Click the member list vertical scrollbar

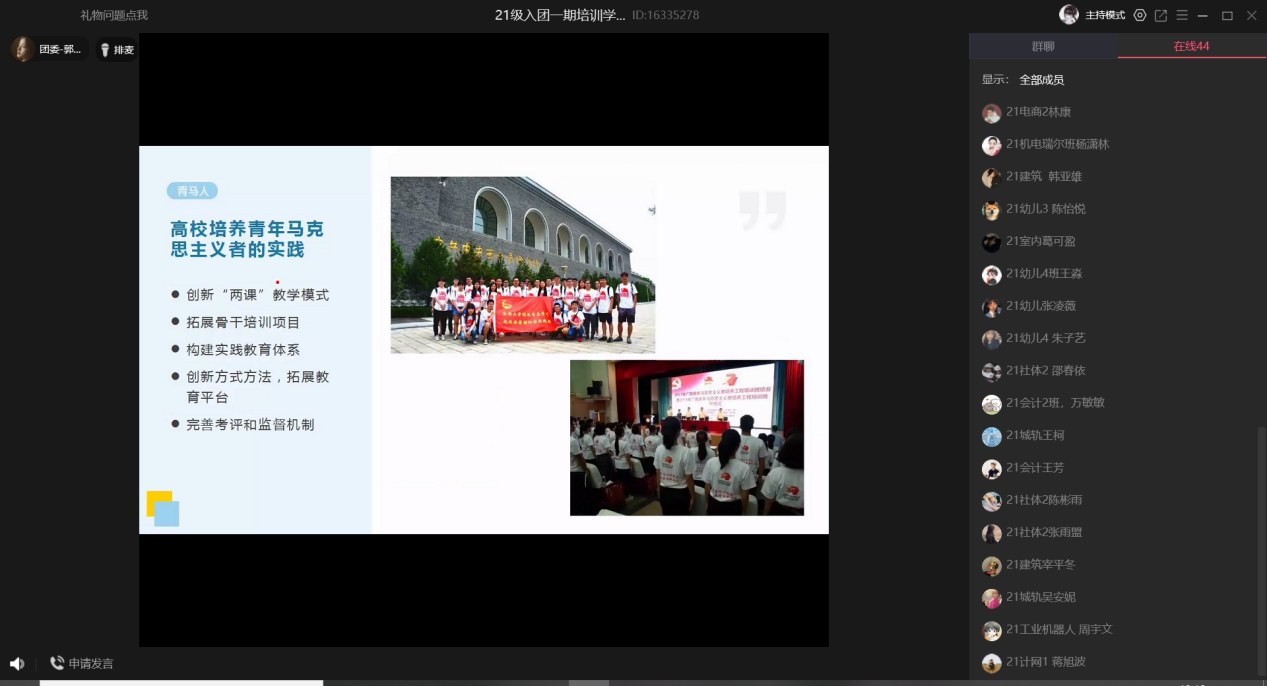click(1261, 550)
